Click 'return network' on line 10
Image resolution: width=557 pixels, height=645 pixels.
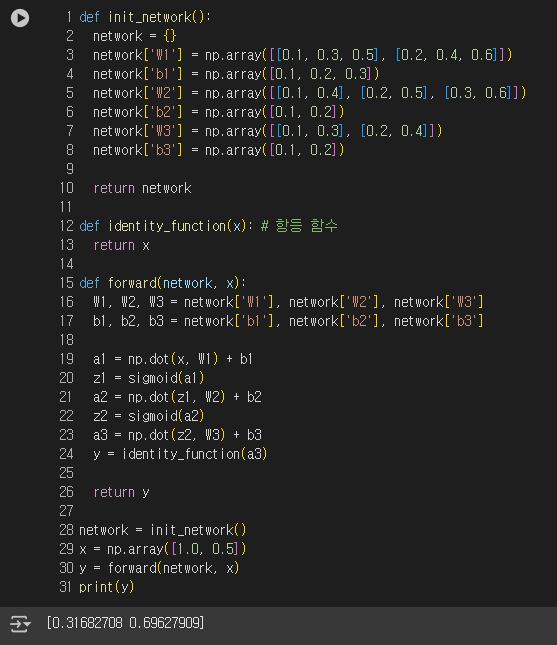(142, 188)
